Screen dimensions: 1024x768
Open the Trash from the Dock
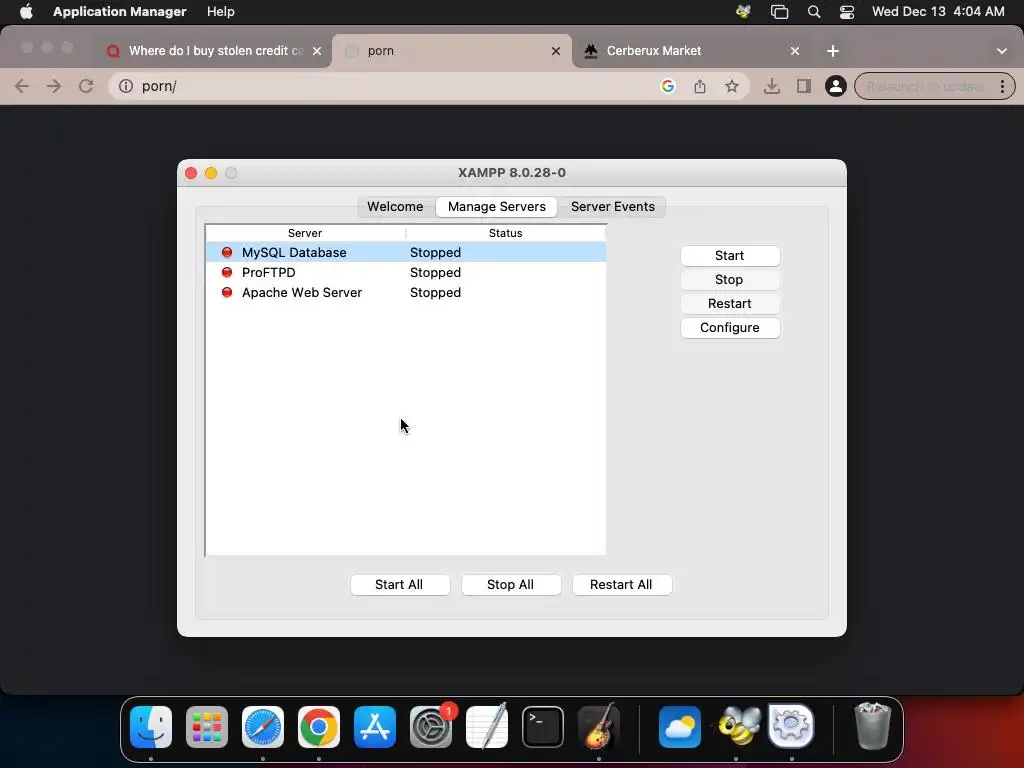point(872,726)
